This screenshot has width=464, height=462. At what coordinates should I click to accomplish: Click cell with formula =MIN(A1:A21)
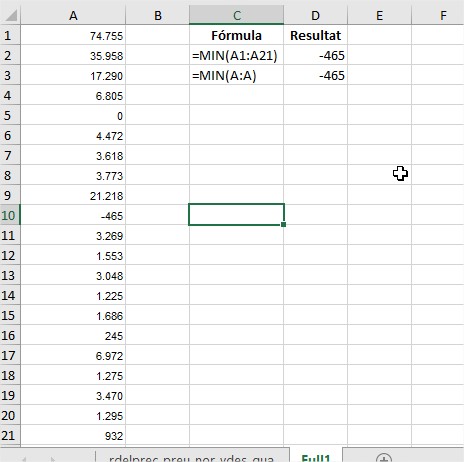(236, 55)
